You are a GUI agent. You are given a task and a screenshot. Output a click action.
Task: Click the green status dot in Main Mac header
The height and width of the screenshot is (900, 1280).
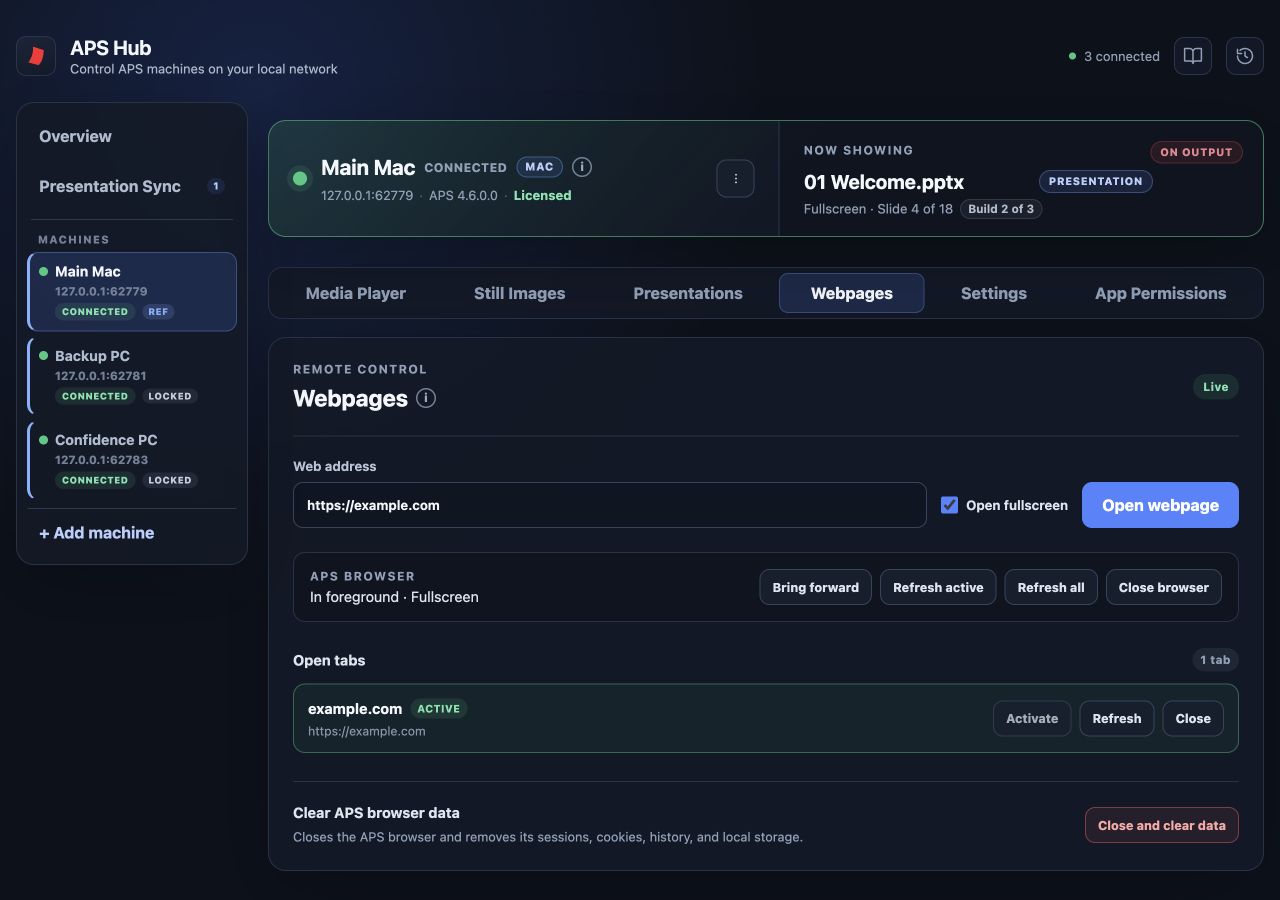coord(300,179)
